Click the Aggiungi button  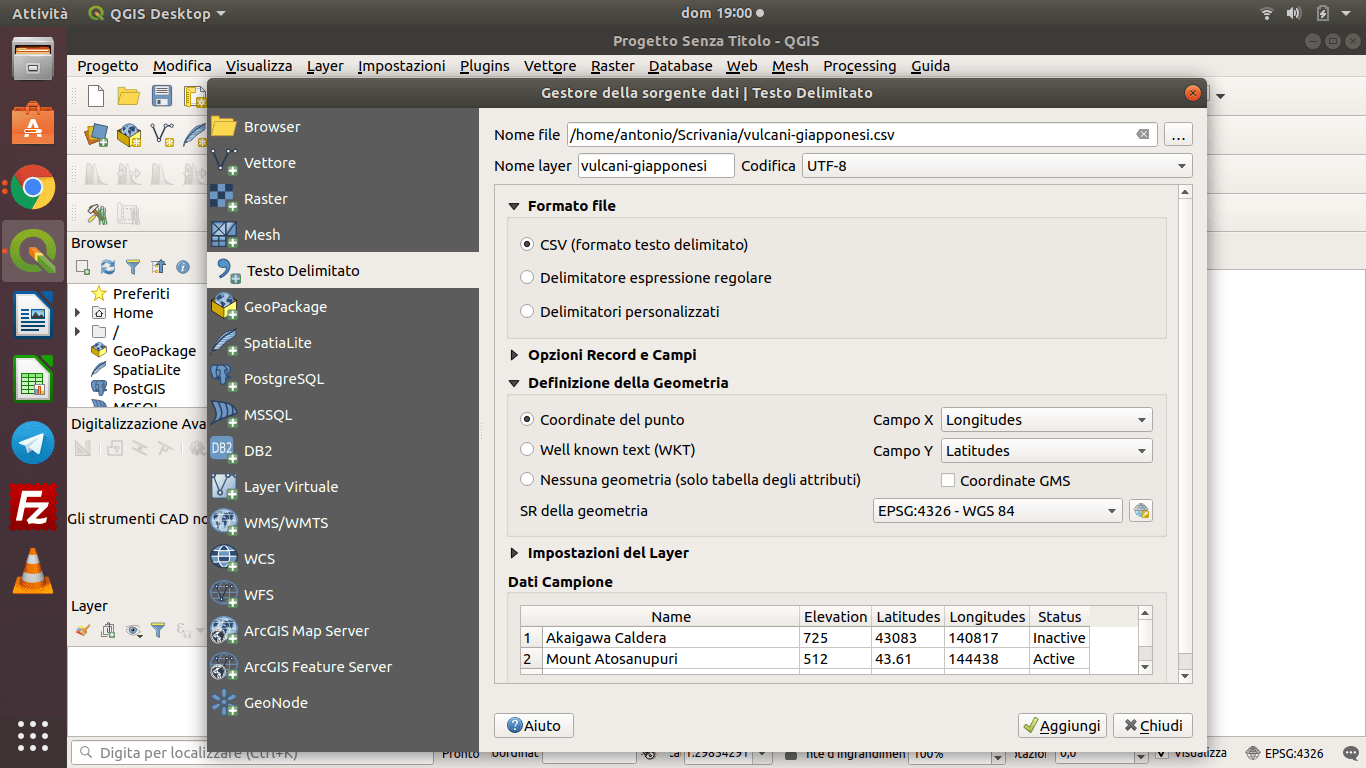[1062, 726]
